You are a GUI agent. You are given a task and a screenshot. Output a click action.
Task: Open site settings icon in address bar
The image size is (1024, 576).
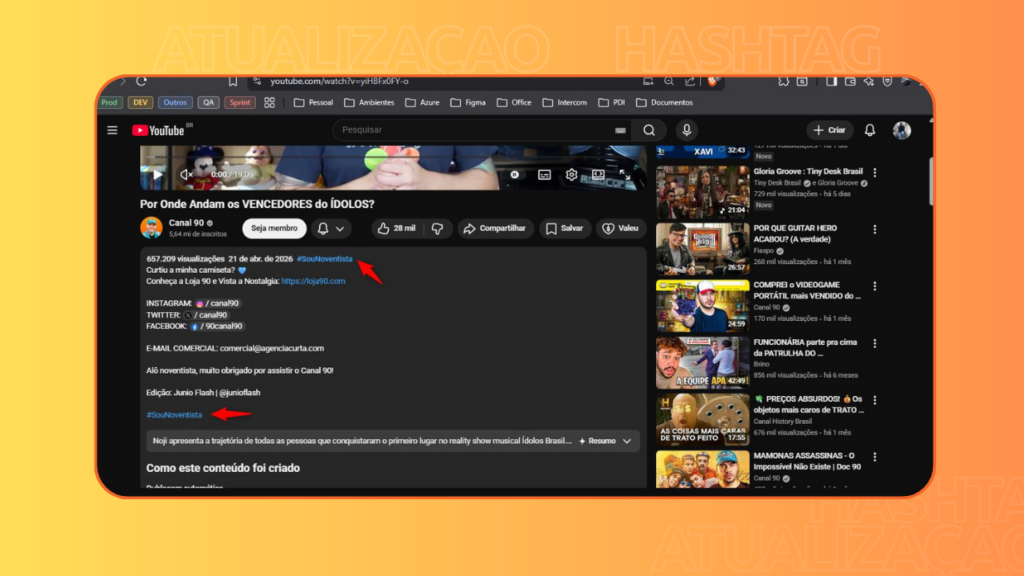[x=257, y=82]
